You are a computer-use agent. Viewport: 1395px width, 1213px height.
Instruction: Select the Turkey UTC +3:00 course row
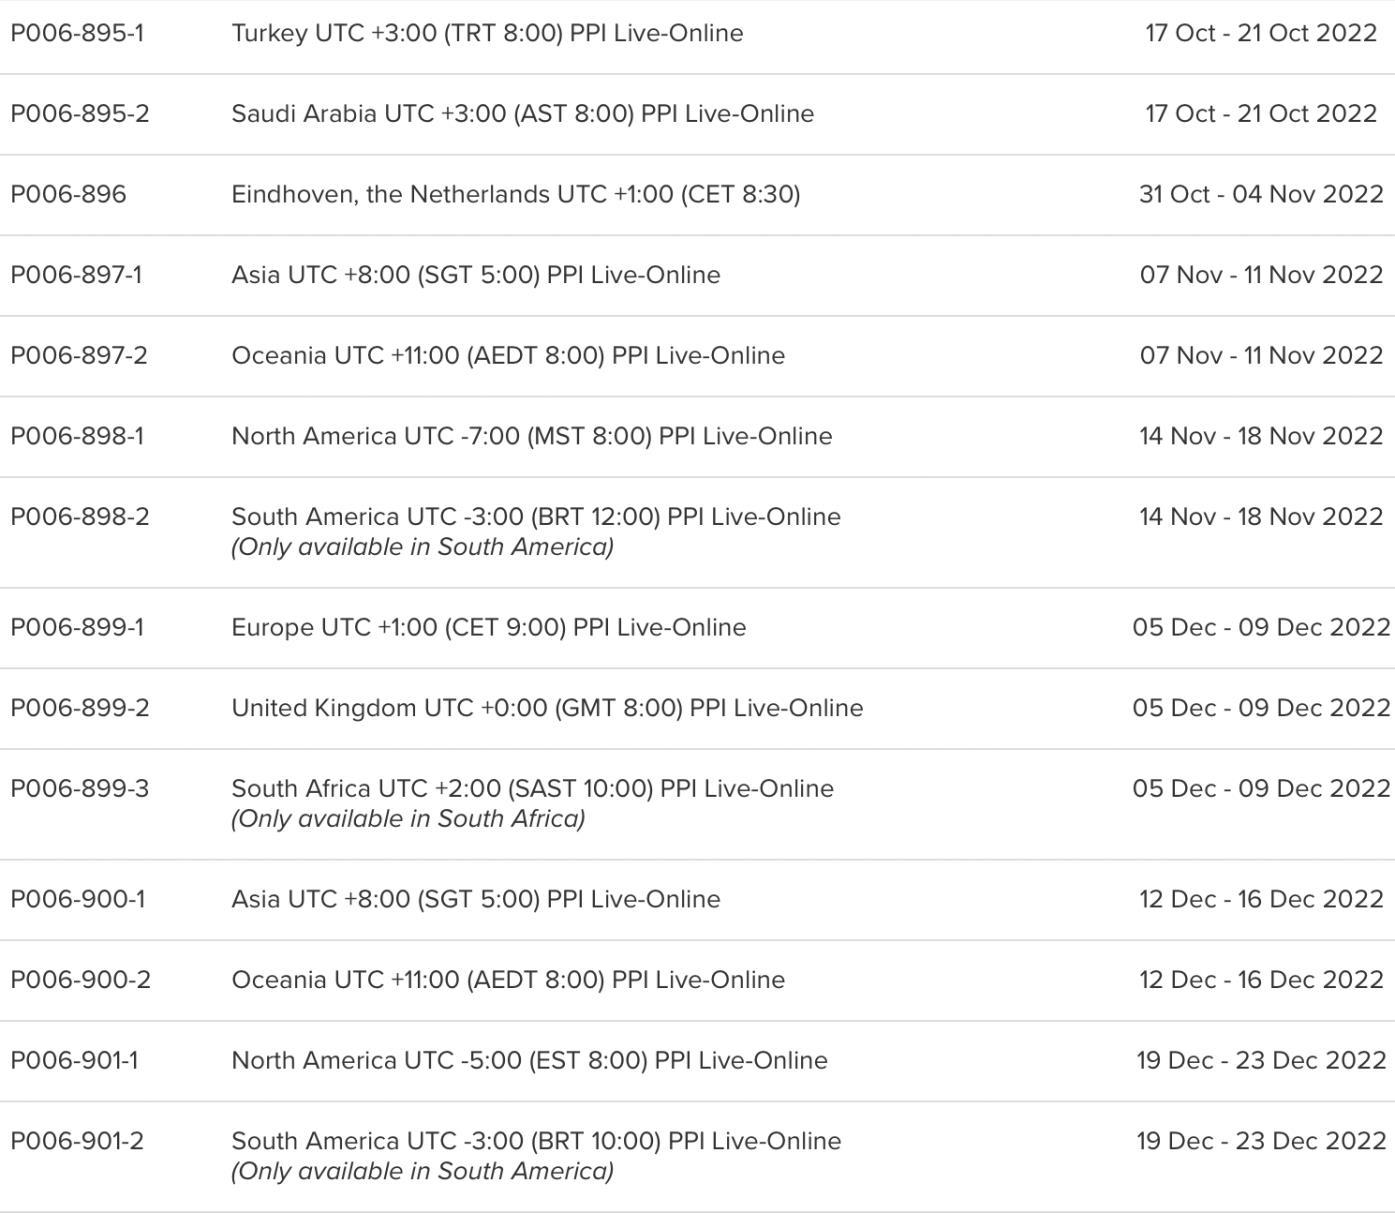click(x=487, y=33)
